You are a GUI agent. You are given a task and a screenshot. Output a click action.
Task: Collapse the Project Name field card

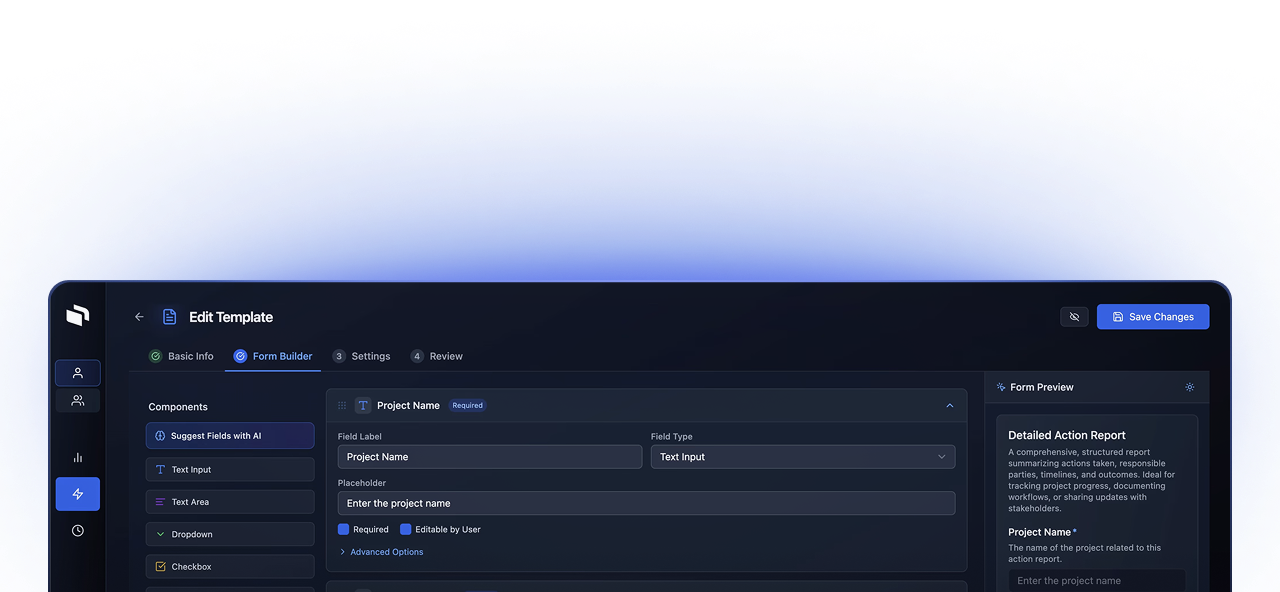[x=949, y=406]
